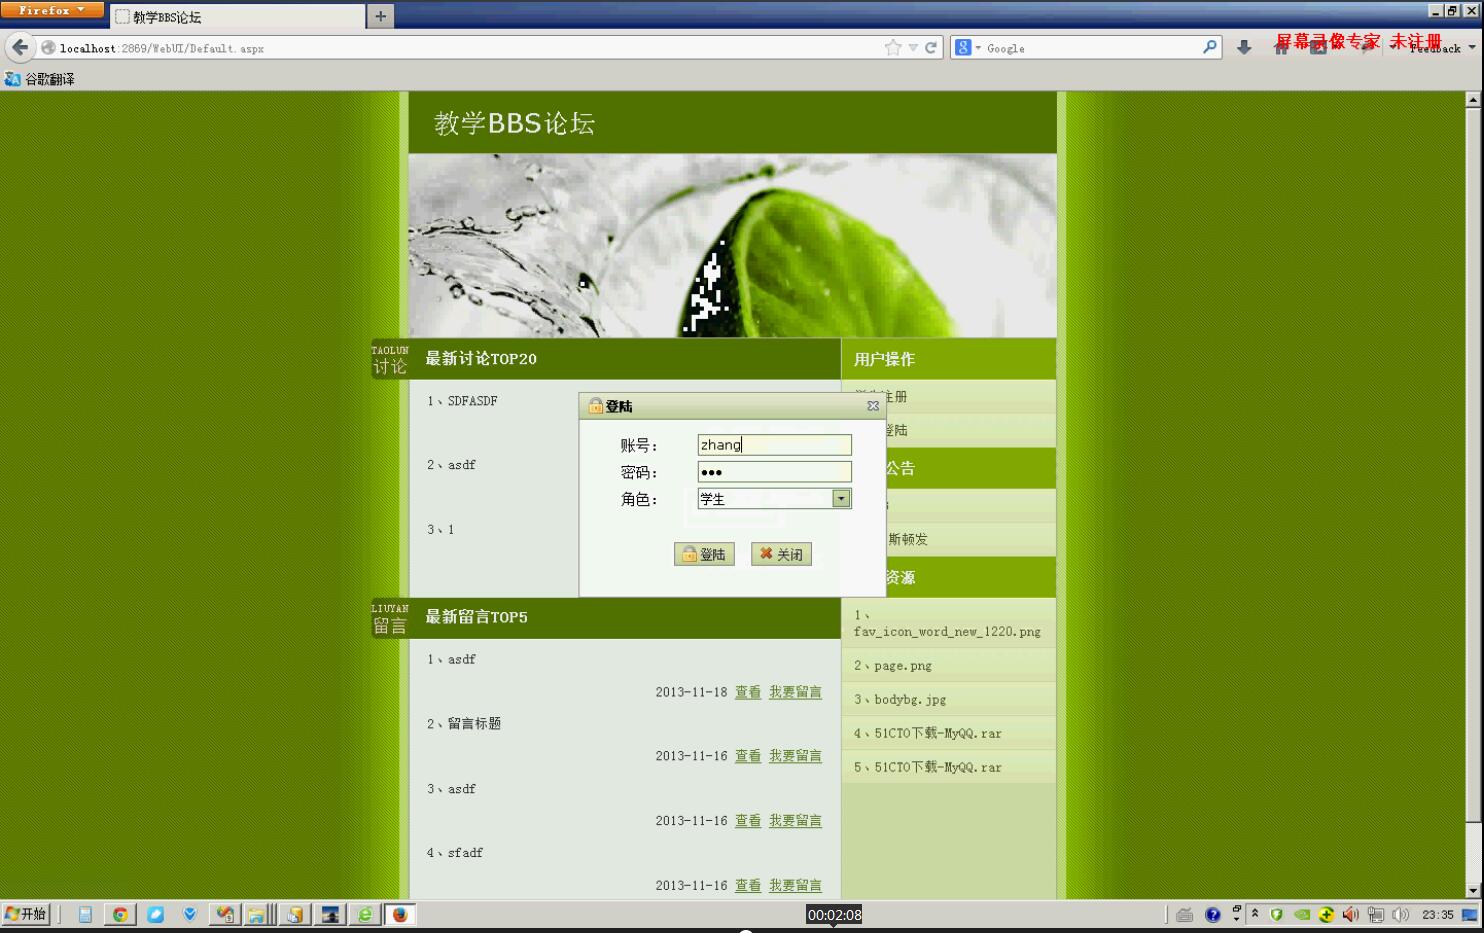Click the show desktop icon by clock

[x=1469, y=914]
